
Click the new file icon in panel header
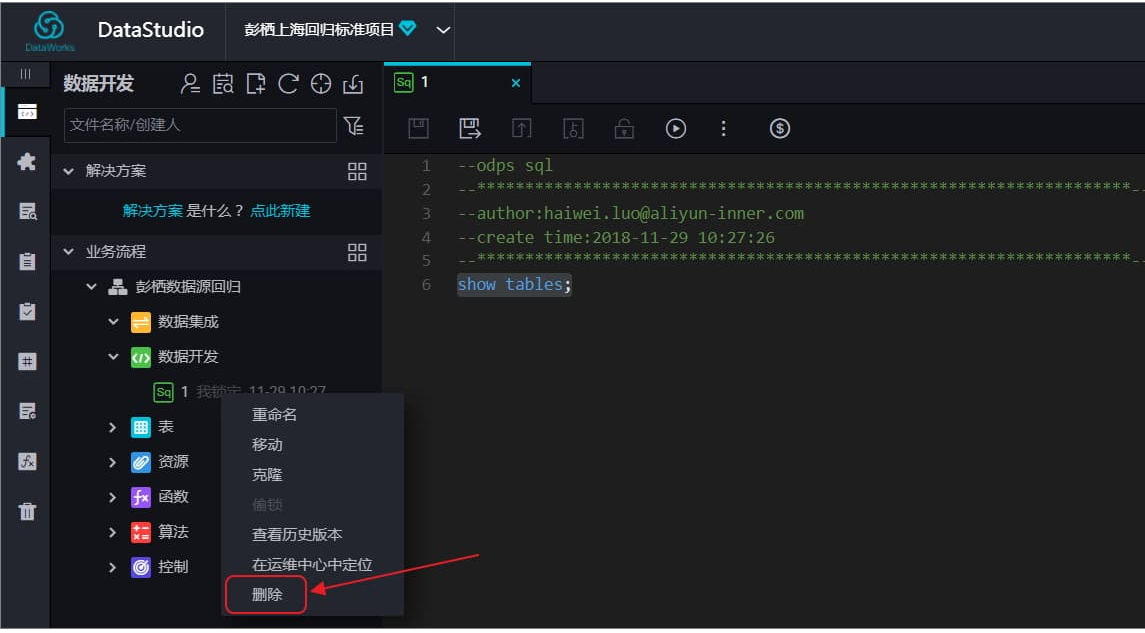[256, 84]
